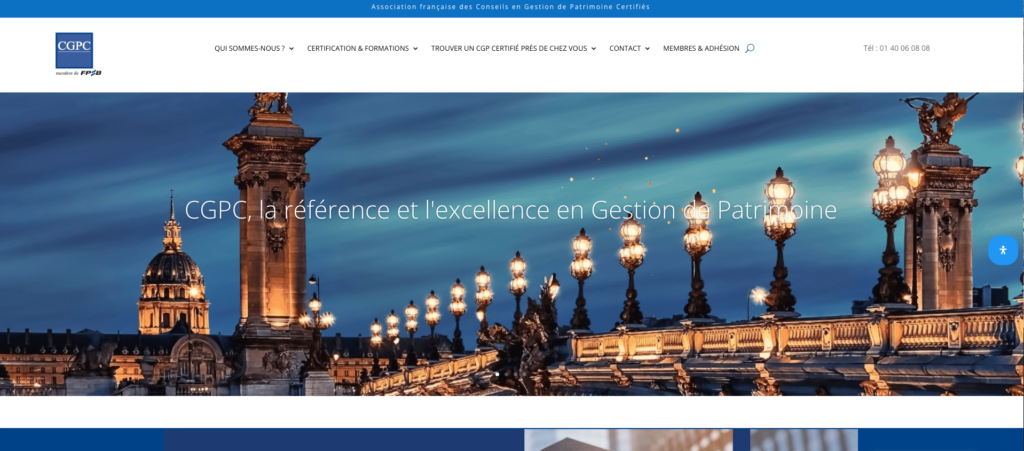Go to Trouver un CGP certifié menu
Image resolution: width=1024 pixels, height=451 pixels.
click(508, 48)
